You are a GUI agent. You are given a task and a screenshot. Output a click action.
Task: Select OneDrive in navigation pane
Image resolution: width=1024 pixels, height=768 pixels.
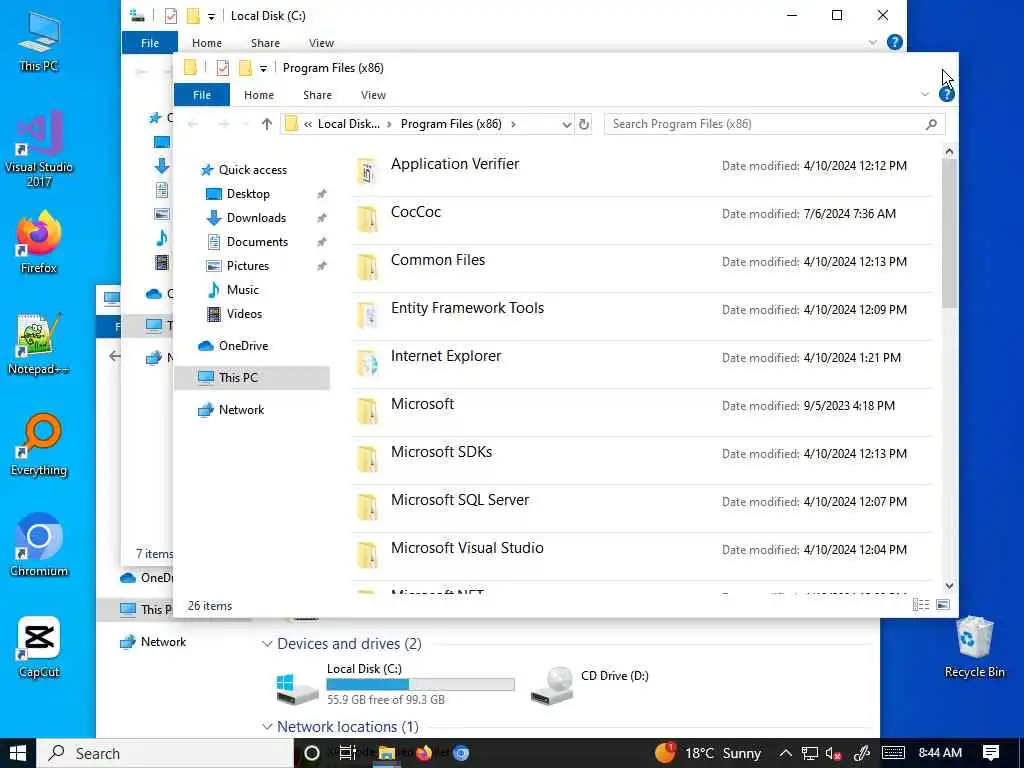pos(243,345)
